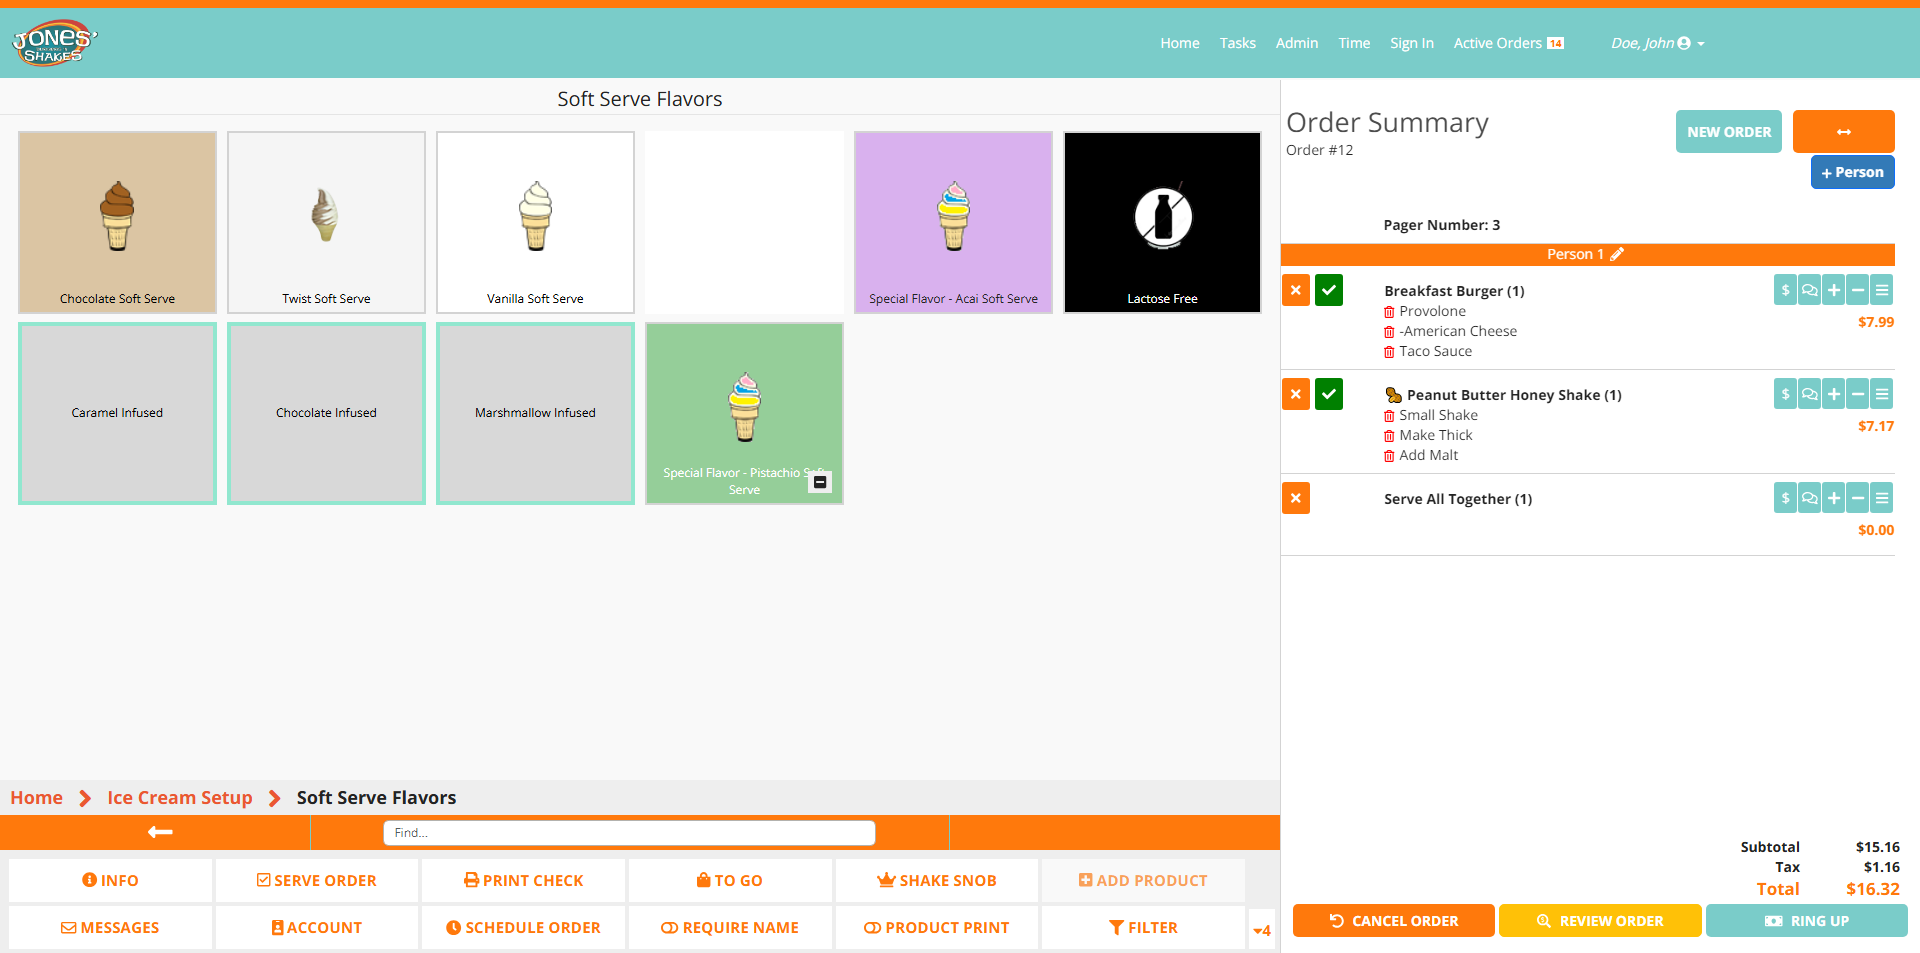Edit Person 1 name with pencil icon
This screenshot has height=953, width=1920.
(x=1617, y=254)
